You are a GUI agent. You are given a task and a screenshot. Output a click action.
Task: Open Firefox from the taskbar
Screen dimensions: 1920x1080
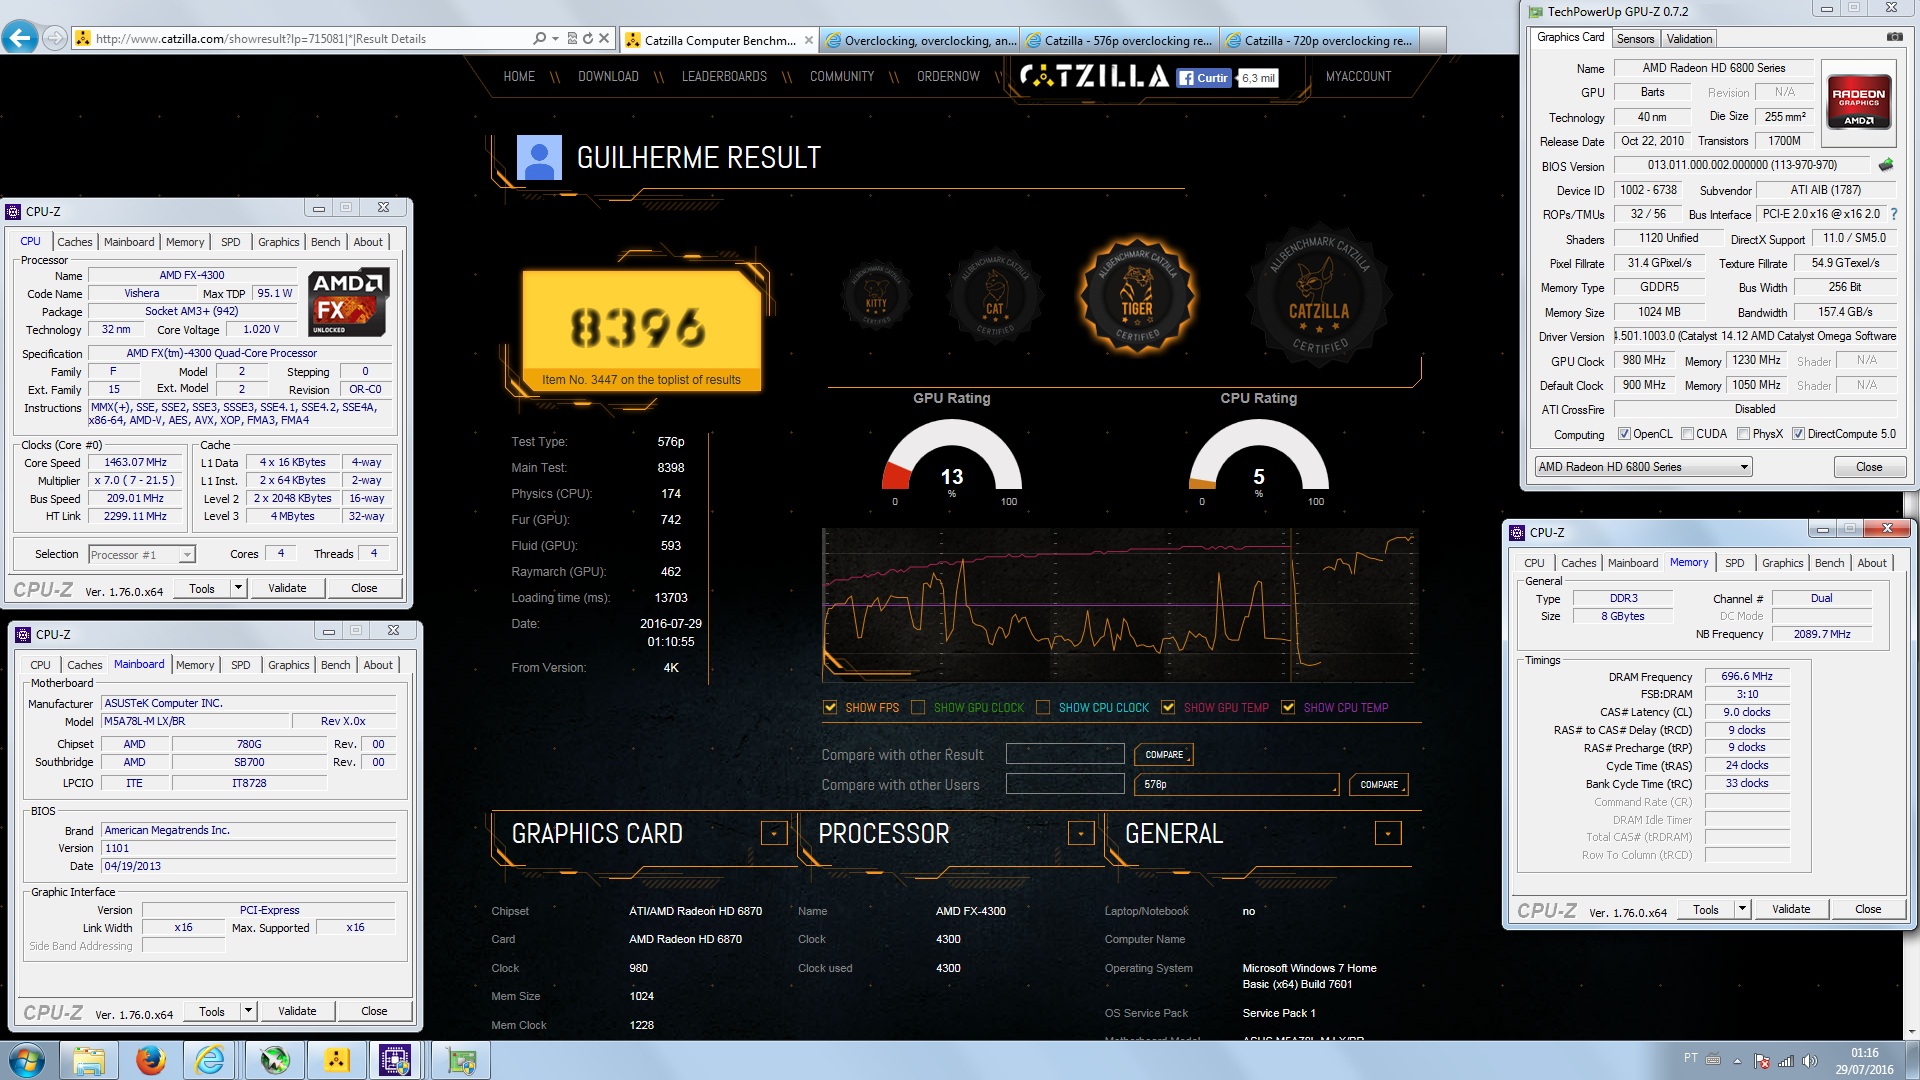pyautogui.click(x=151, y=1060)
